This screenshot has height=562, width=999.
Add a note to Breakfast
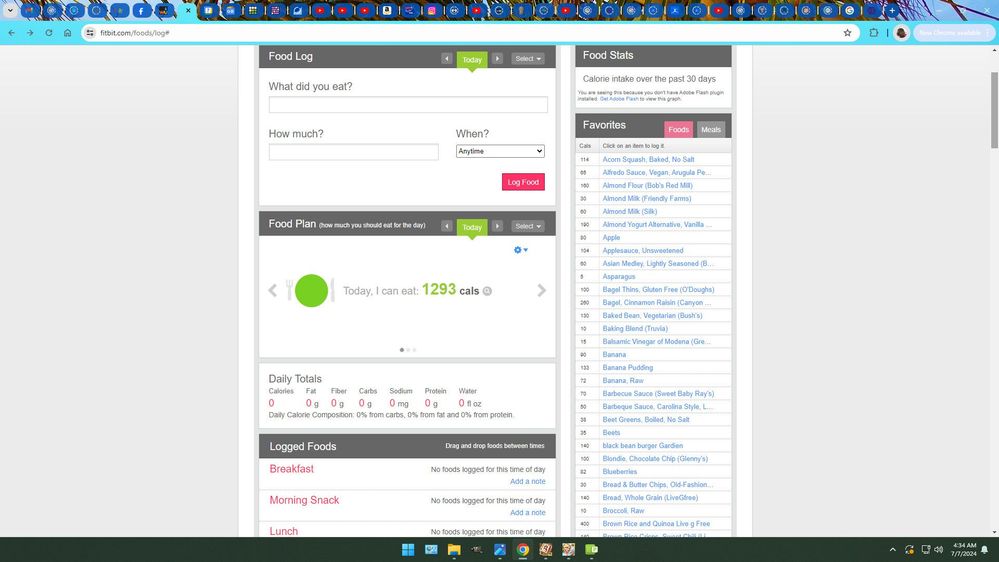[x=528, y=481]
